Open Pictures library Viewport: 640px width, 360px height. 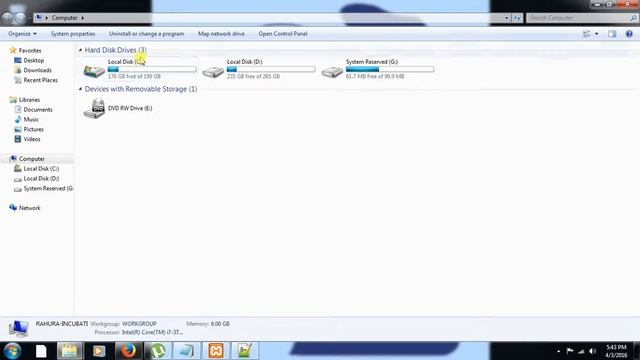click(x=33, y=129)
